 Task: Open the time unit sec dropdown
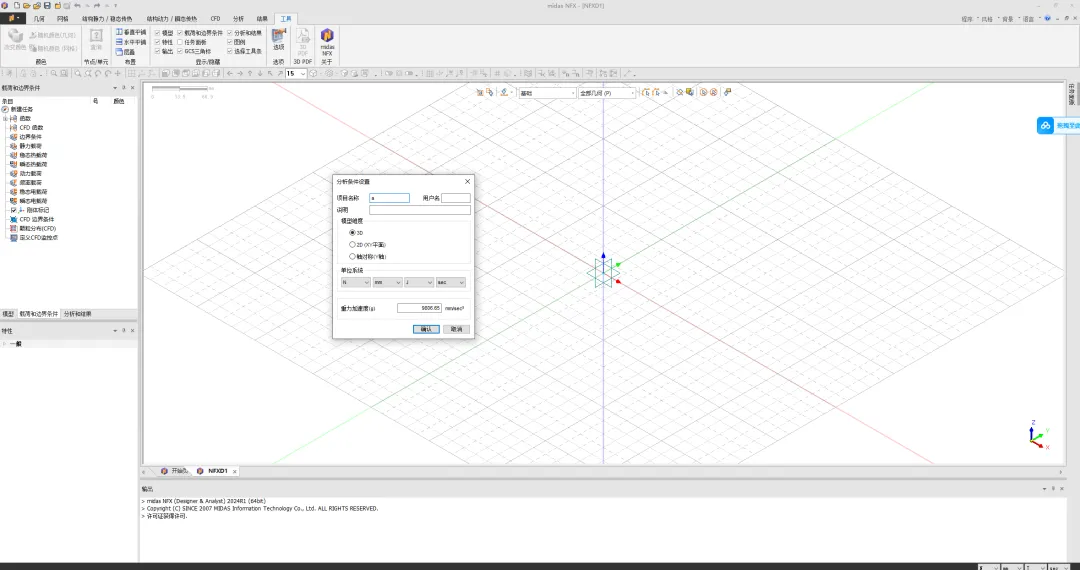pos(450,282)
